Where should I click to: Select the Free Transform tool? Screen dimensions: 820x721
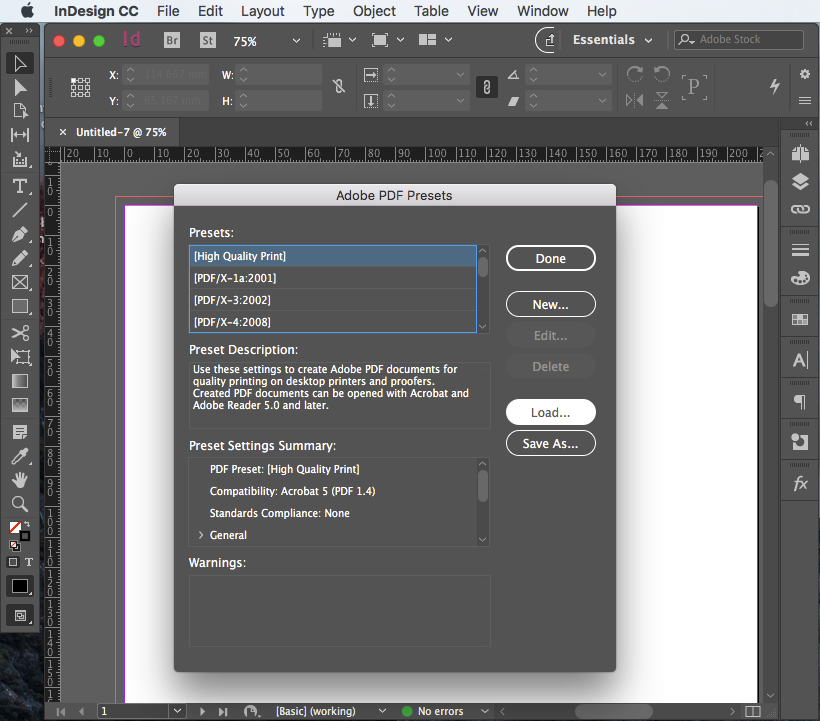[x=20, y=357]
